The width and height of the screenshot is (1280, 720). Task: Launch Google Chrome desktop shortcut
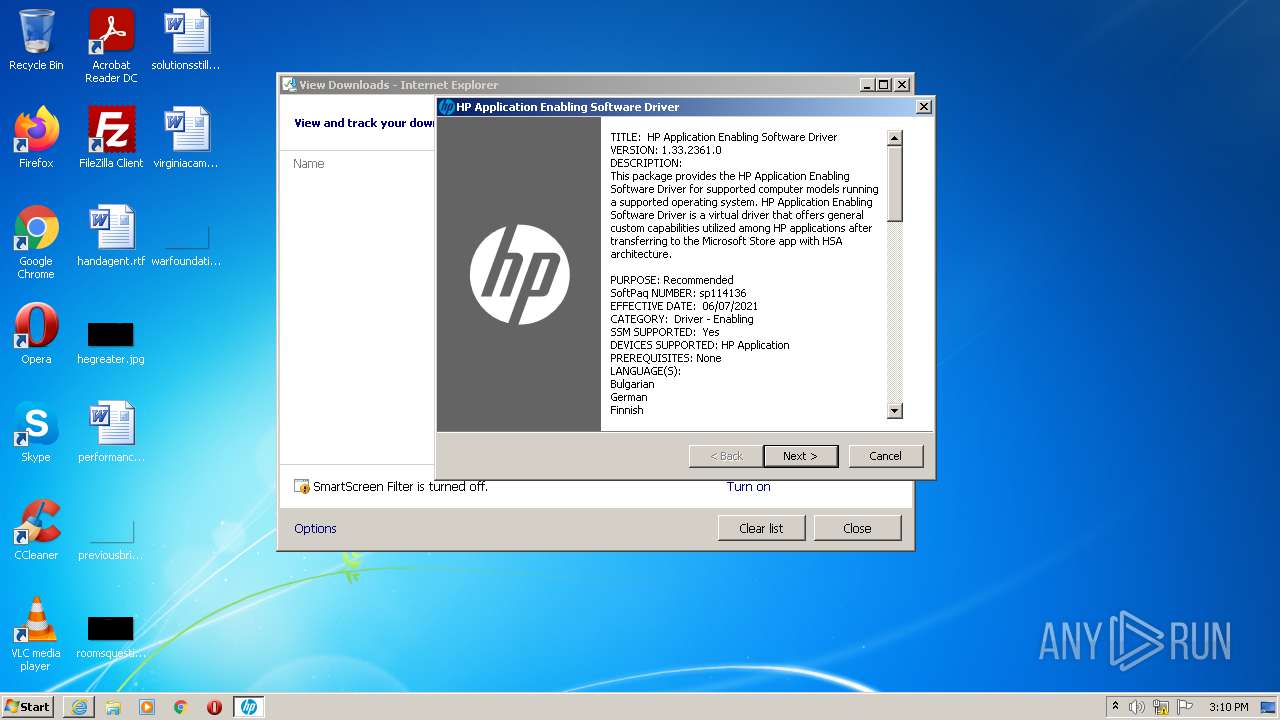point(36,242)
